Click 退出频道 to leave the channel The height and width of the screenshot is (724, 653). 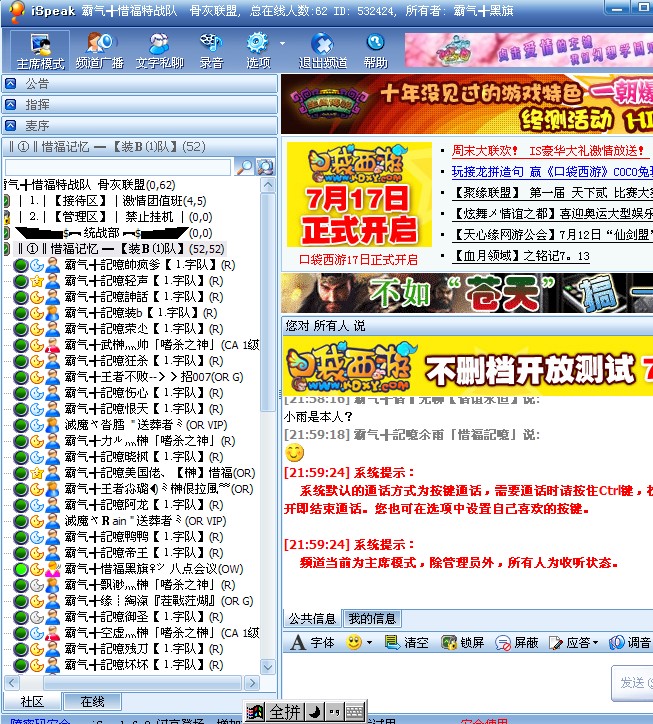click(x=322, y=50)
